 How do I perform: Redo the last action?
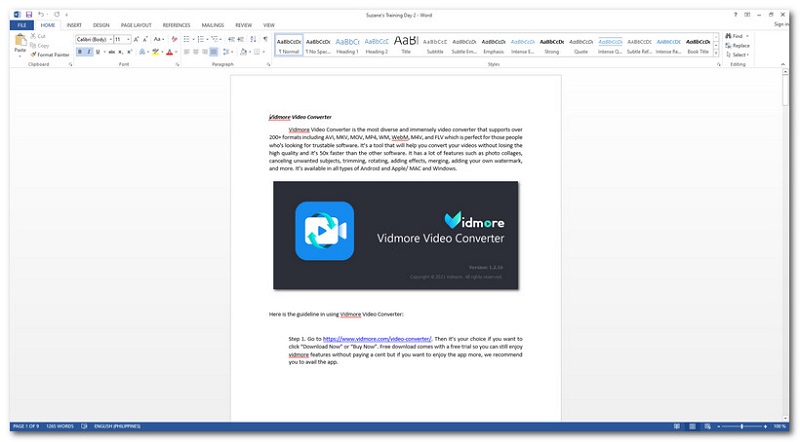click(x=57, y=15)
